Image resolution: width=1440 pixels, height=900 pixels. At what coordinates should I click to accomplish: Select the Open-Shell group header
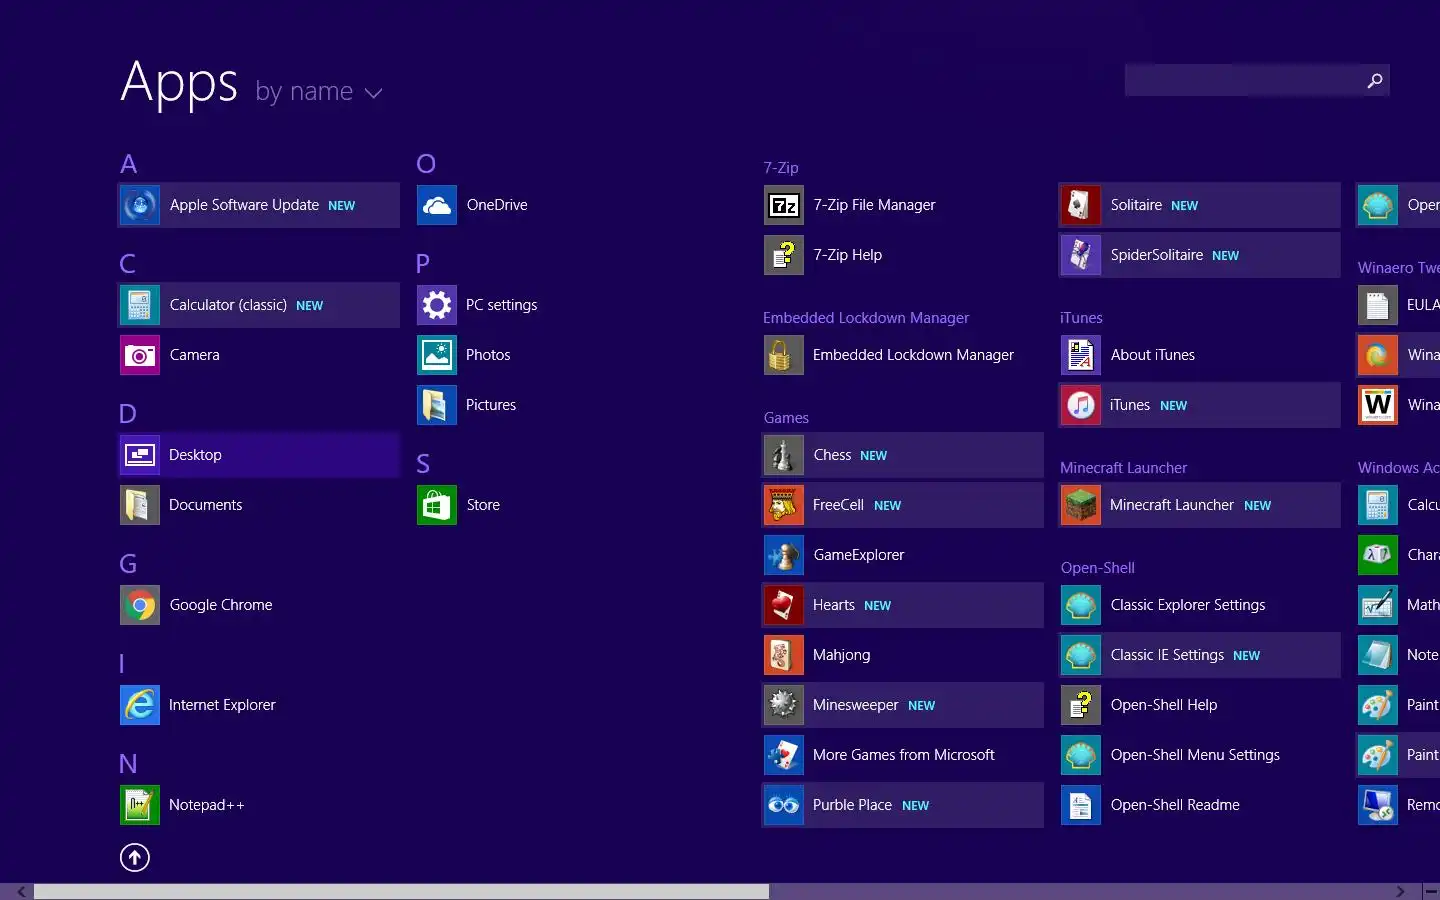(1098, 568)
